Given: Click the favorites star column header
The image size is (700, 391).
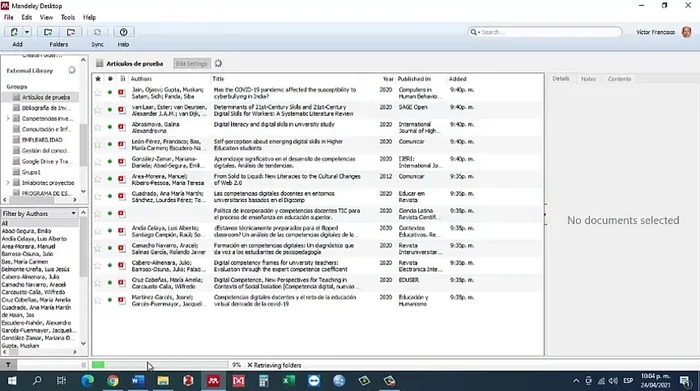Looking at the screenshot, I should [98, 79].
